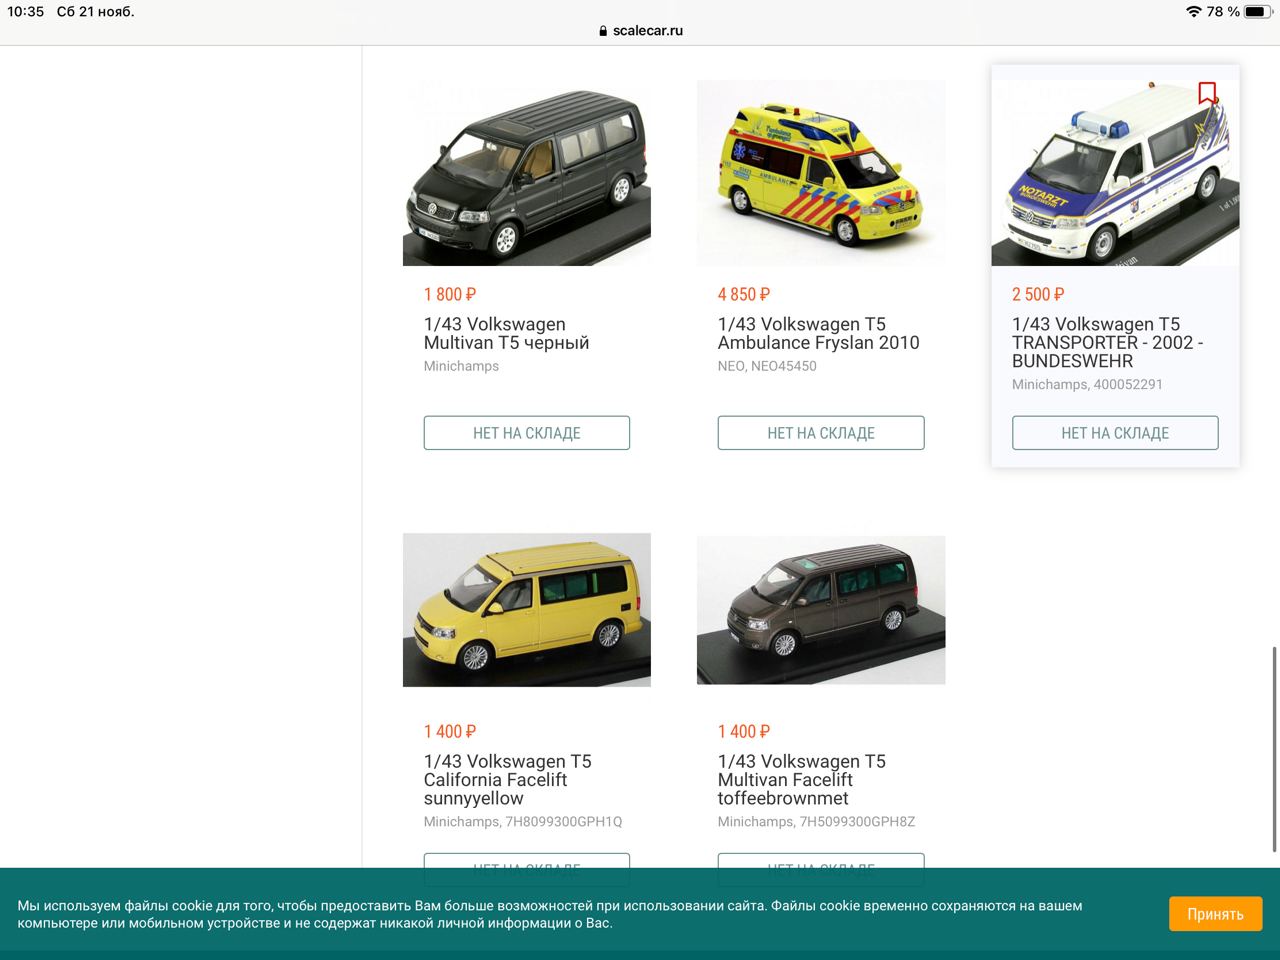1280x960 pixels.
Task: Open sunny yellow California Facelift photo
Action: [527, 610]
